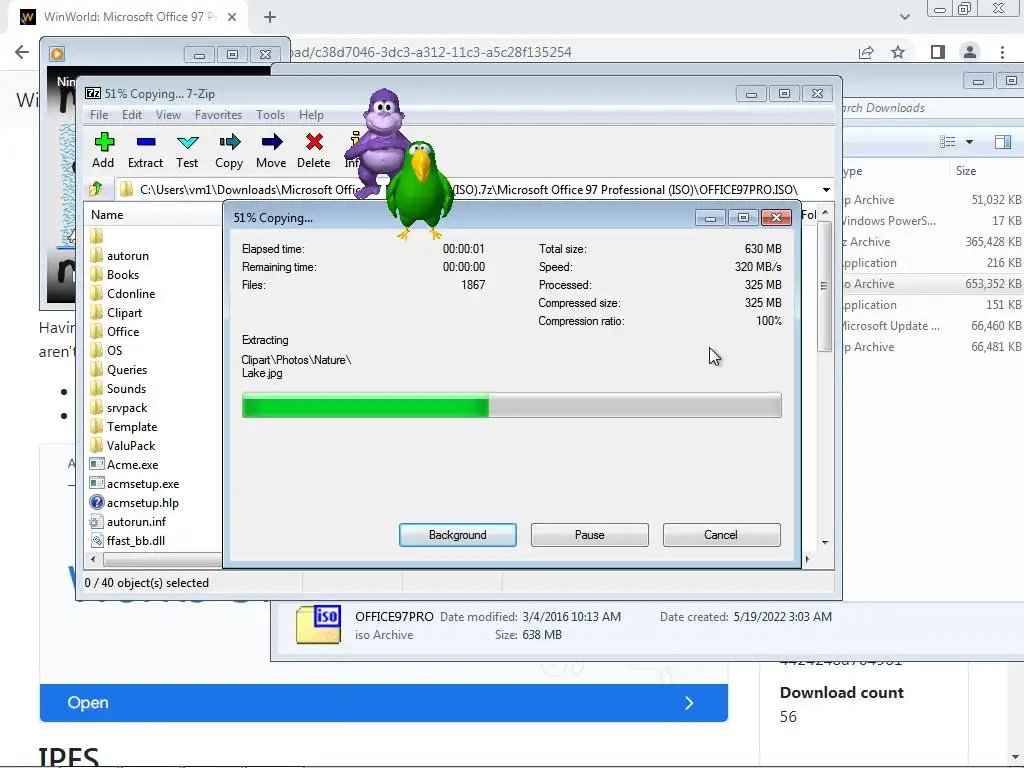
Task: Go back with the browser back arrow
Action: click(22, 52)
